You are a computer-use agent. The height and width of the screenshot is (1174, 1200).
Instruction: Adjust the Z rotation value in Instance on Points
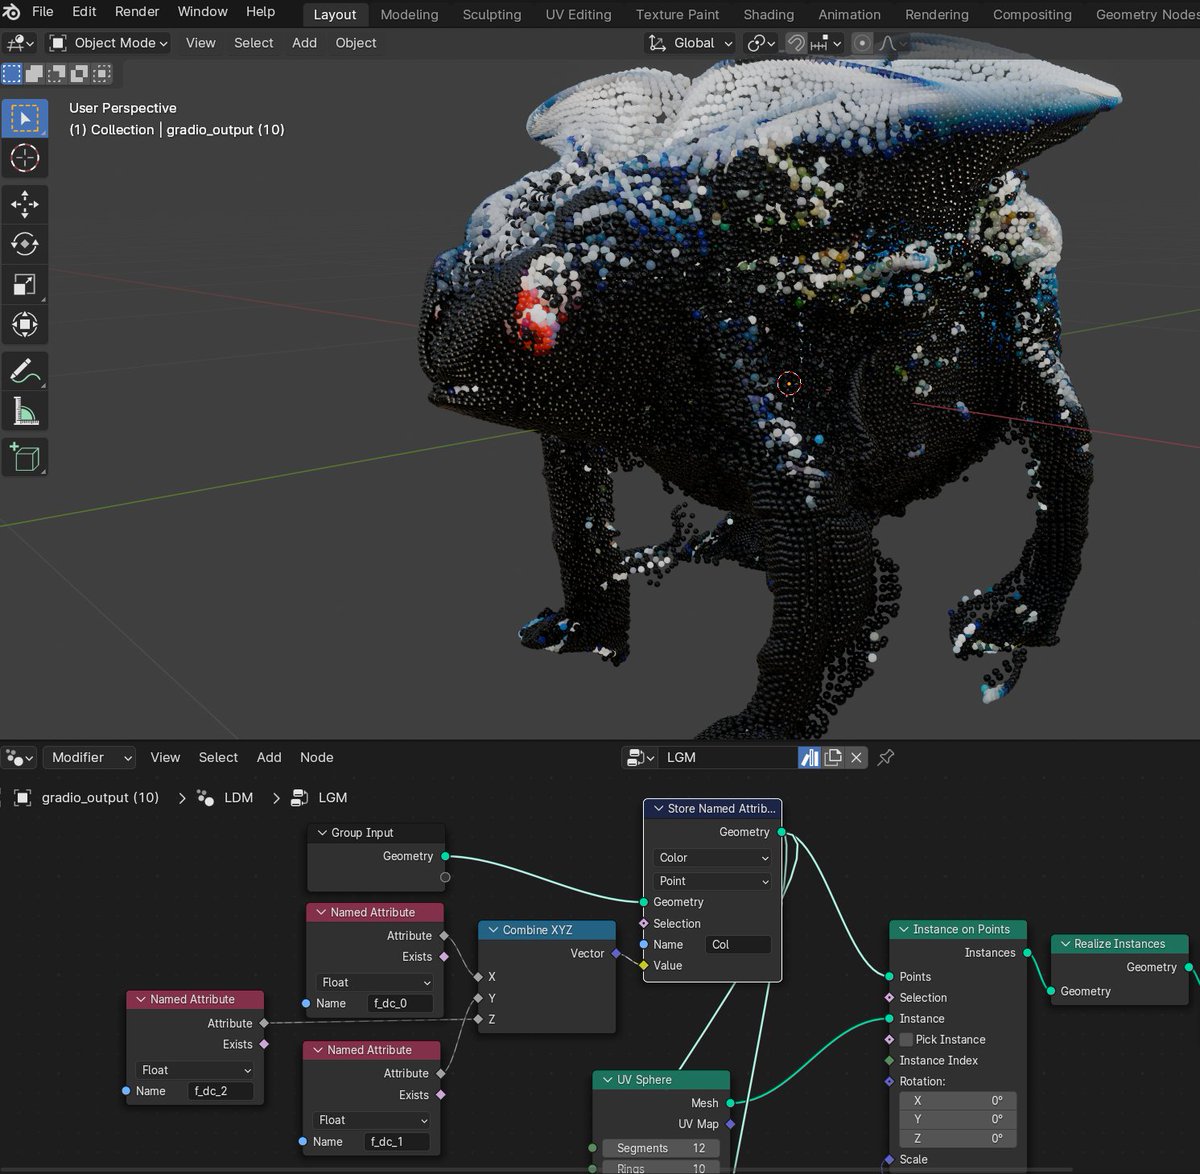pos(956,1138)
